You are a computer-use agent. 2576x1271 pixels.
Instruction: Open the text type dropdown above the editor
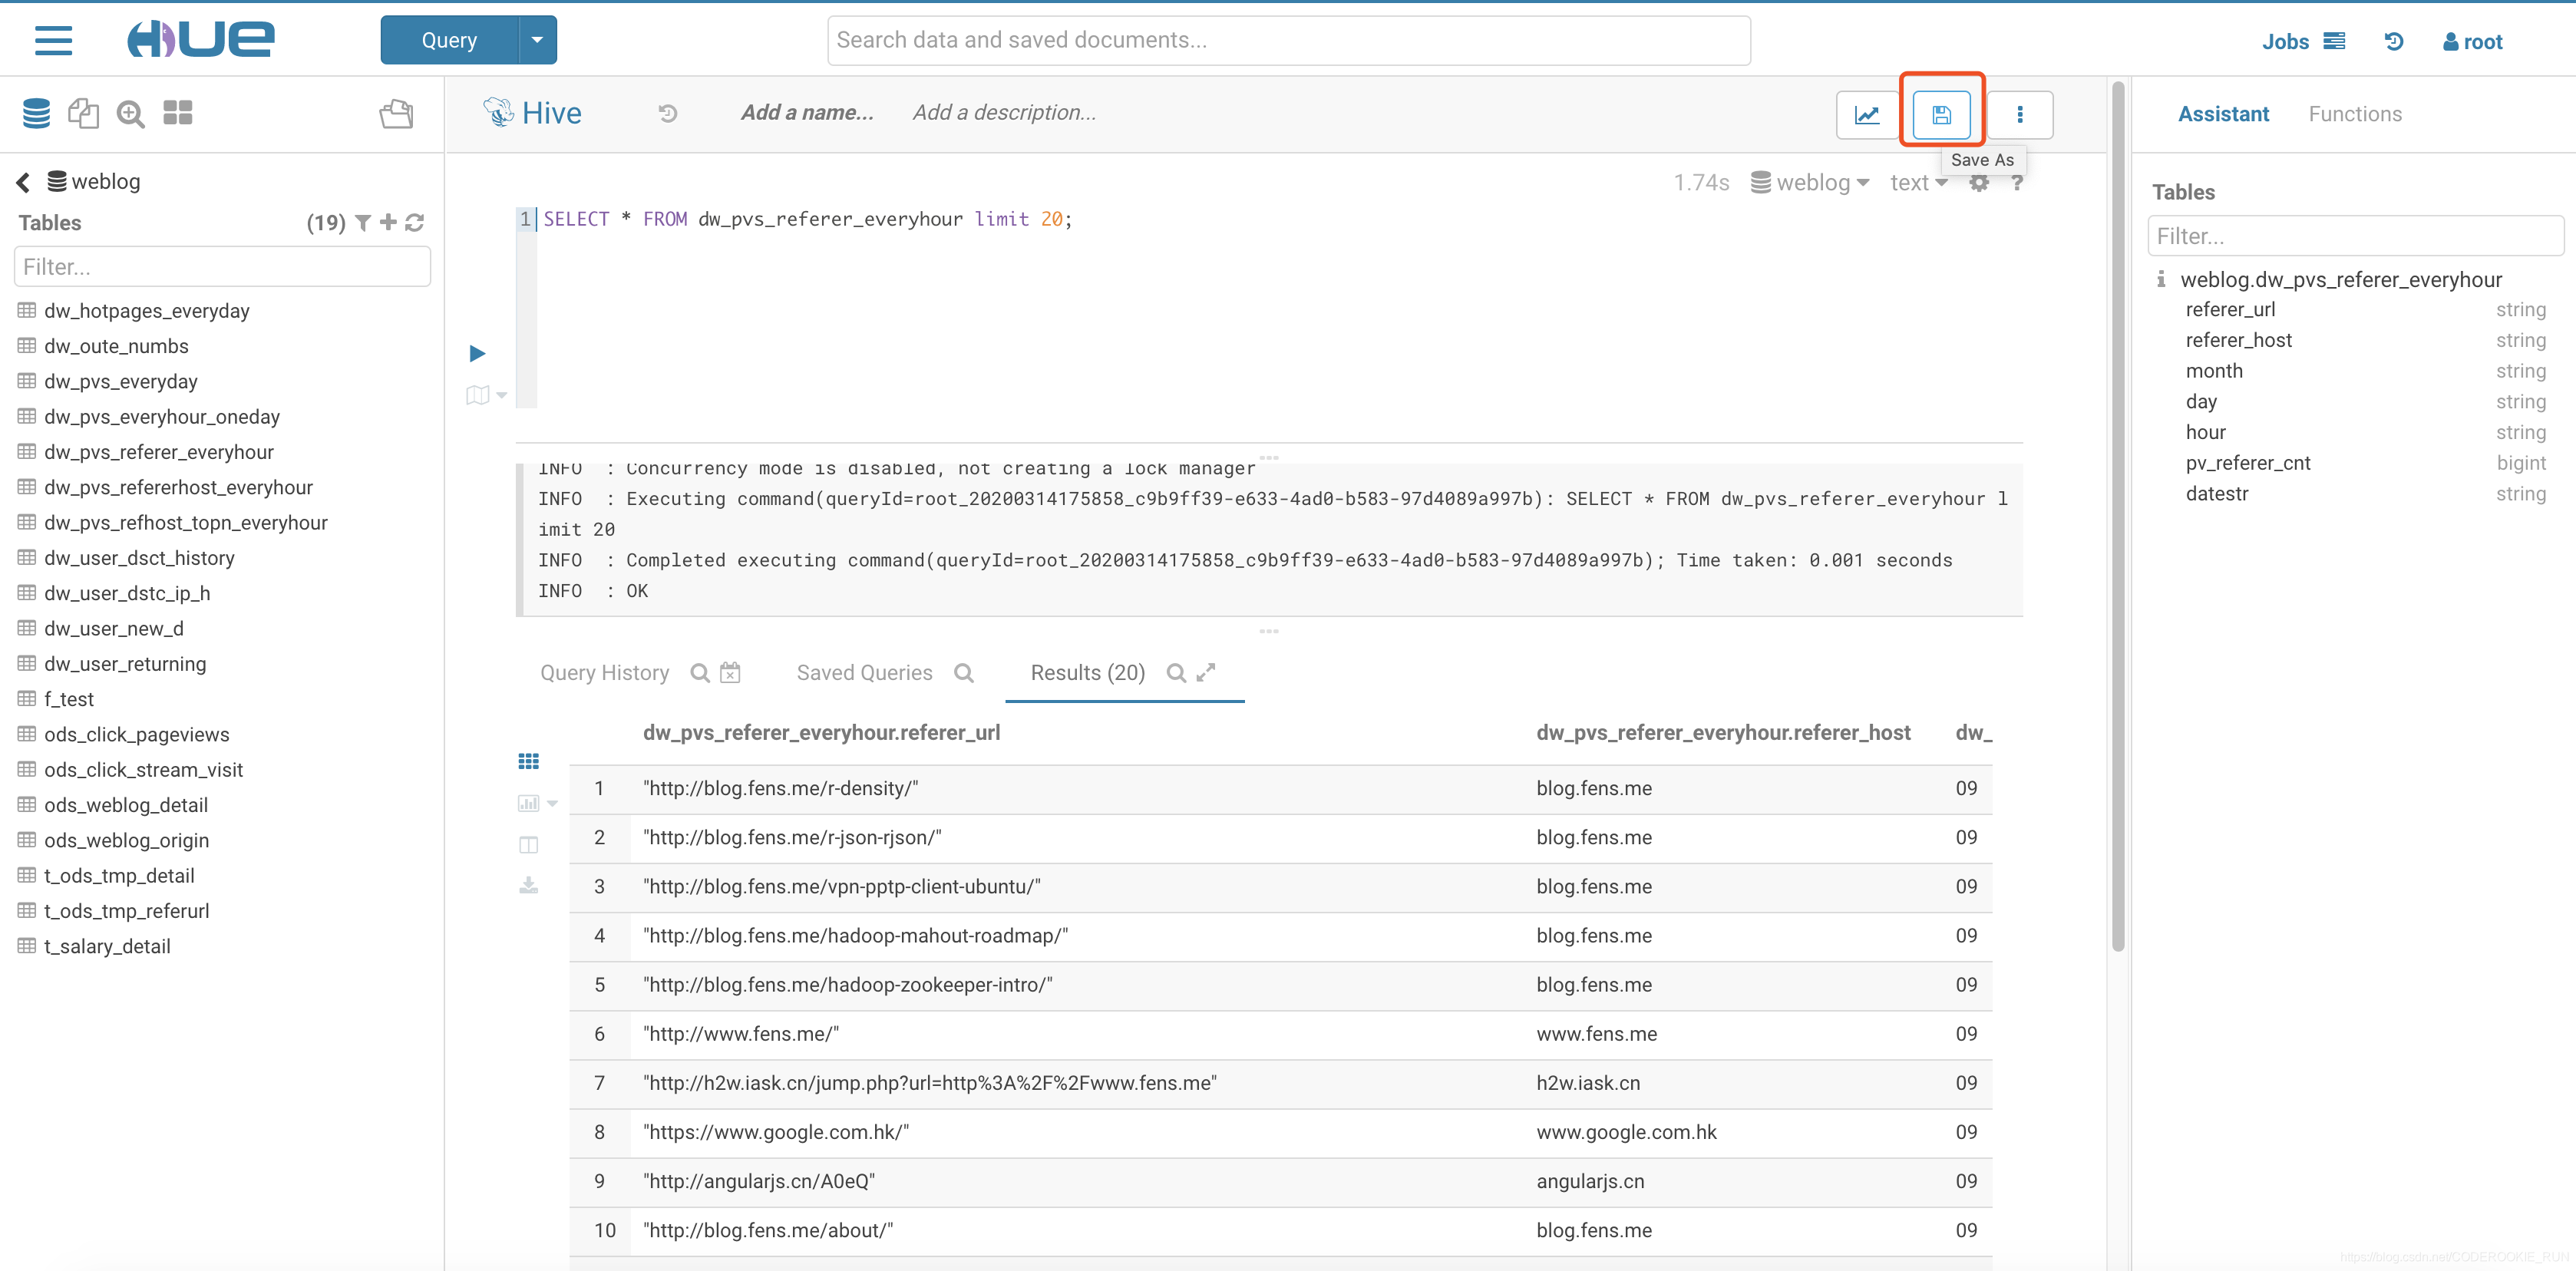pos(1918,183)
